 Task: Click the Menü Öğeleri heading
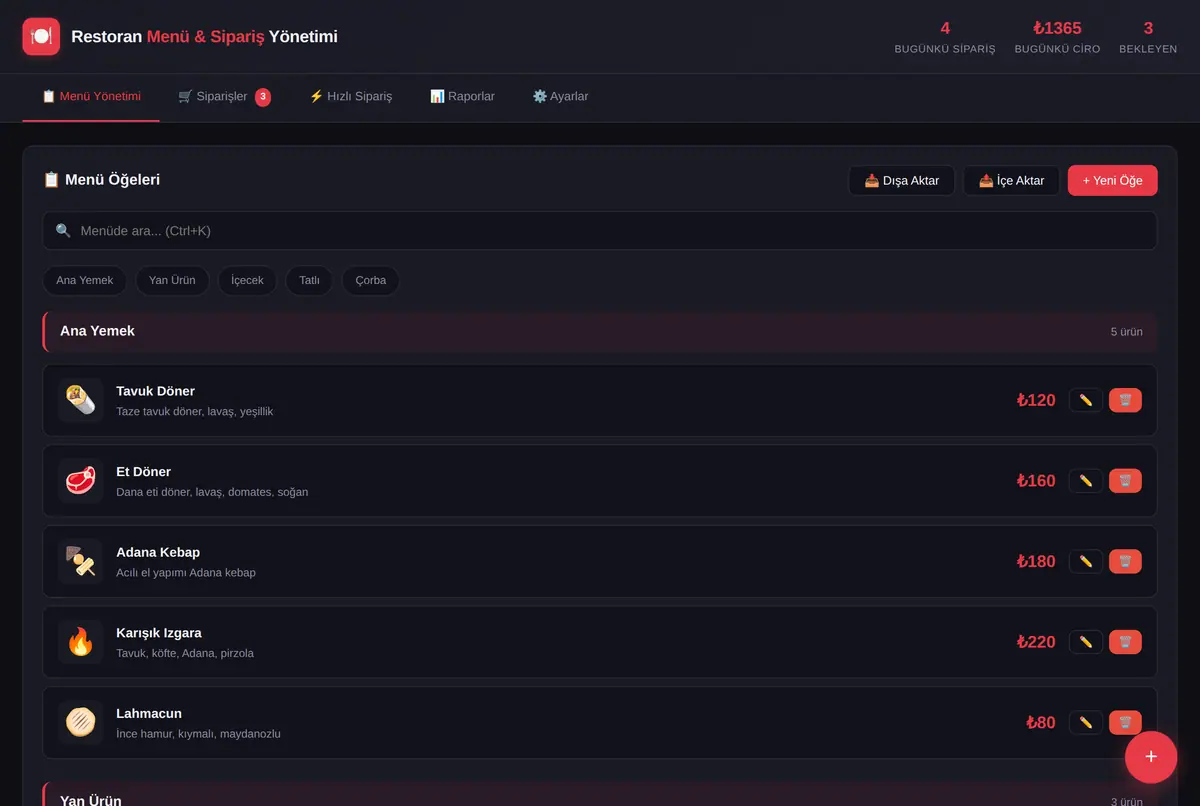coord(101,180)
